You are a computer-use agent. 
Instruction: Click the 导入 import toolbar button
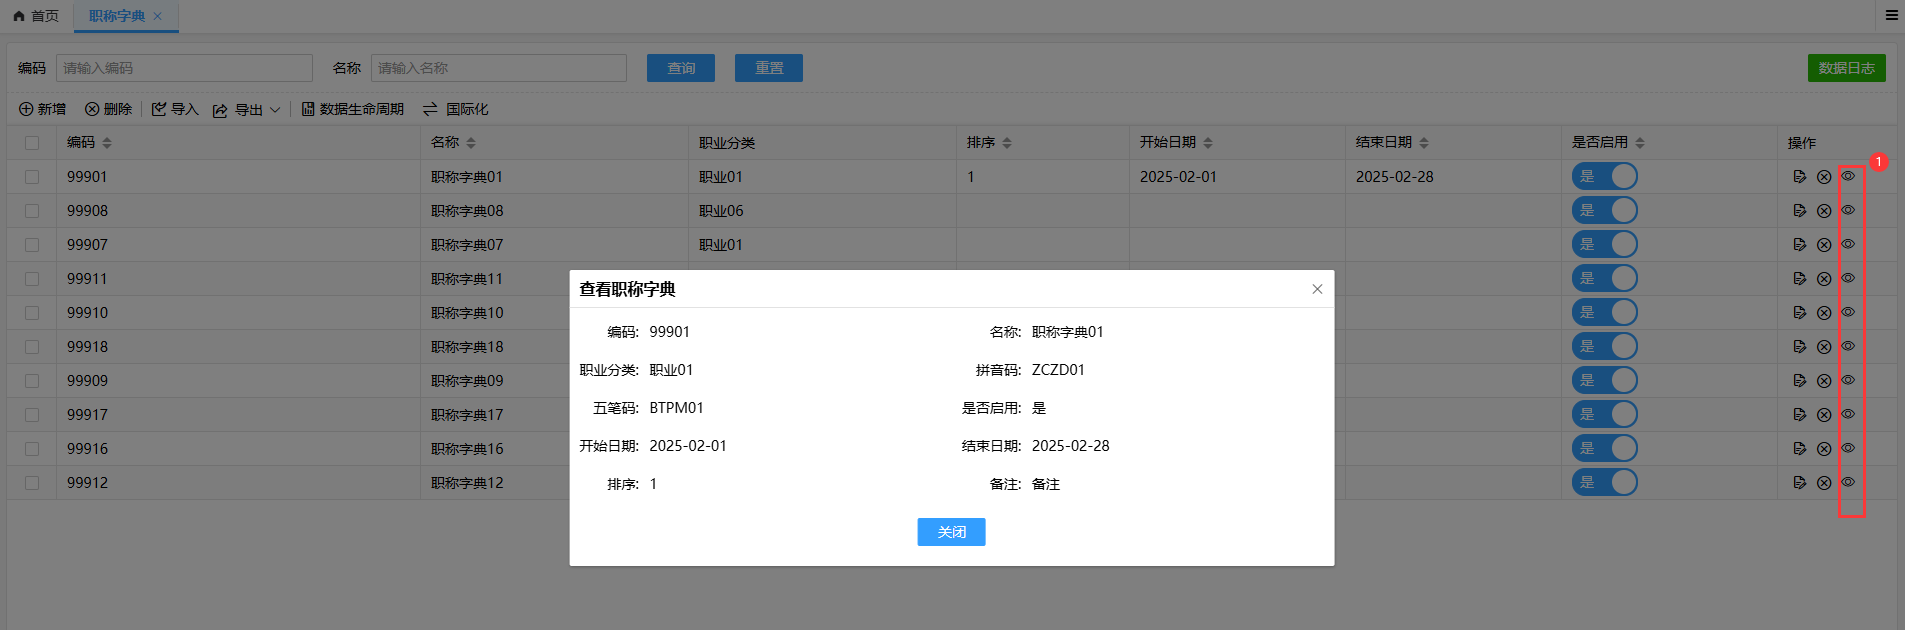pyautogui.click(x=175, y=109)
